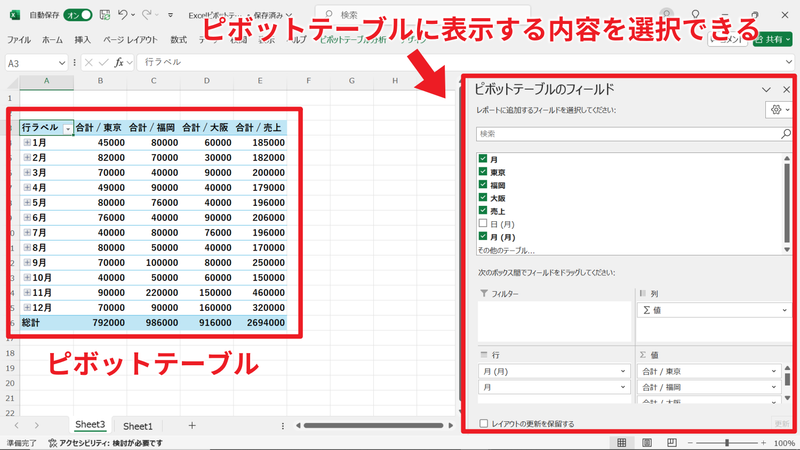This screenshot has width=800, height=450.
Task: Open the 月 (月) dropdown in rows area
Action: click(x=623, y=371)
